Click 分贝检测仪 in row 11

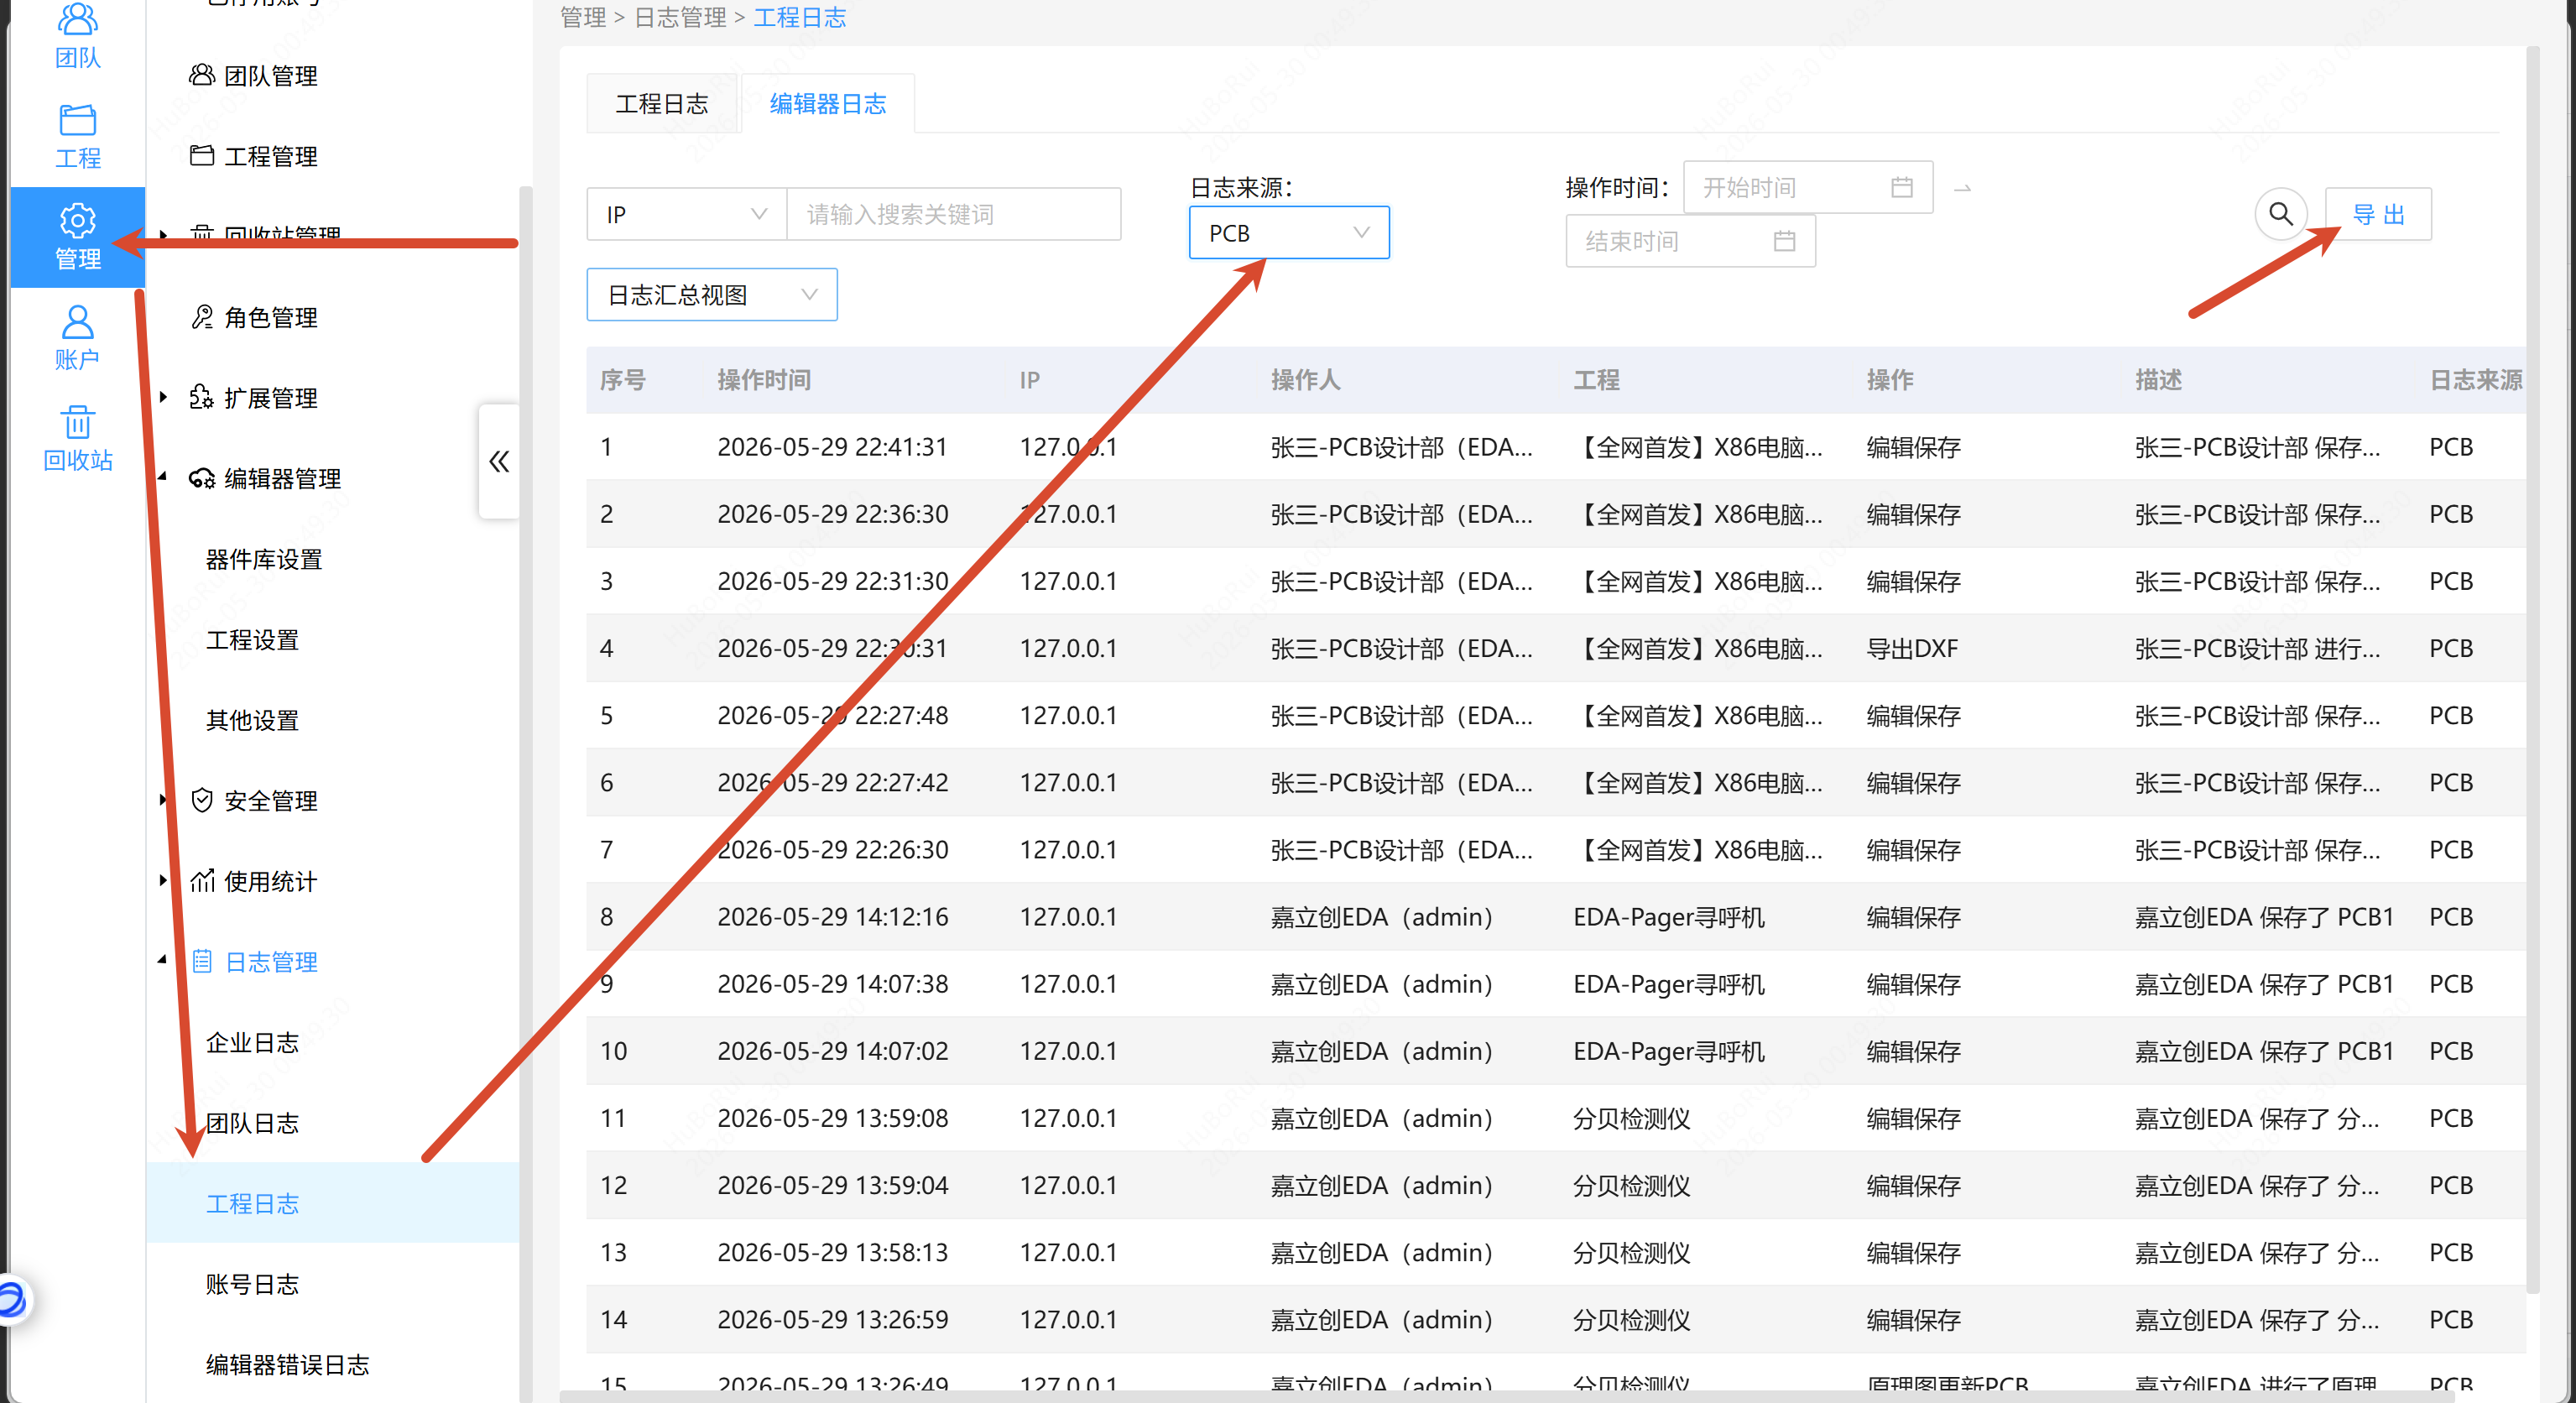click(1631, 1118)
